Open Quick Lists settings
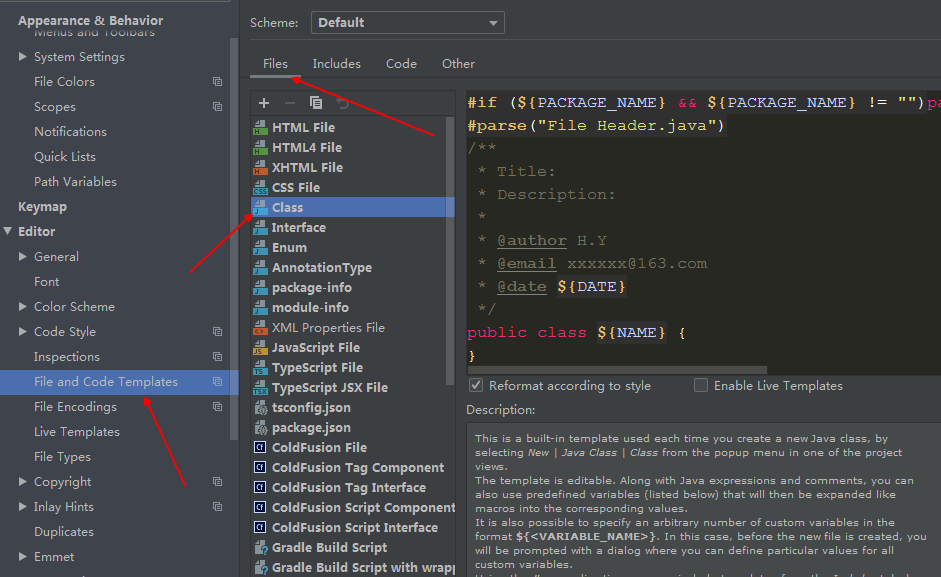941x577 pixels. [x=65, y=157]
